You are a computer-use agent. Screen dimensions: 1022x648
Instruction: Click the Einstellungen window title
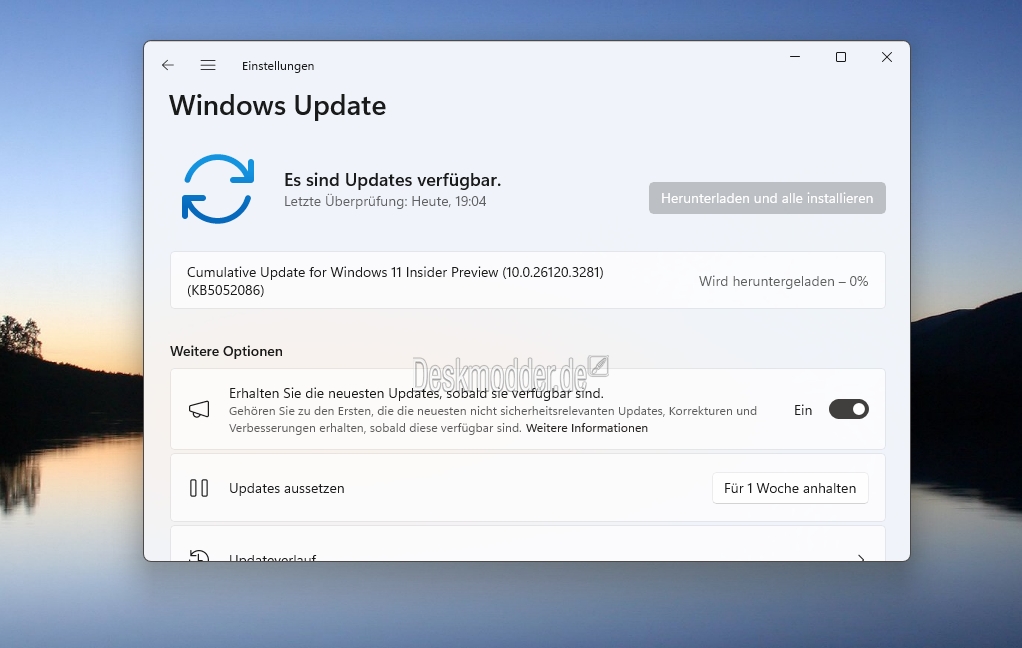coord(278,66)
